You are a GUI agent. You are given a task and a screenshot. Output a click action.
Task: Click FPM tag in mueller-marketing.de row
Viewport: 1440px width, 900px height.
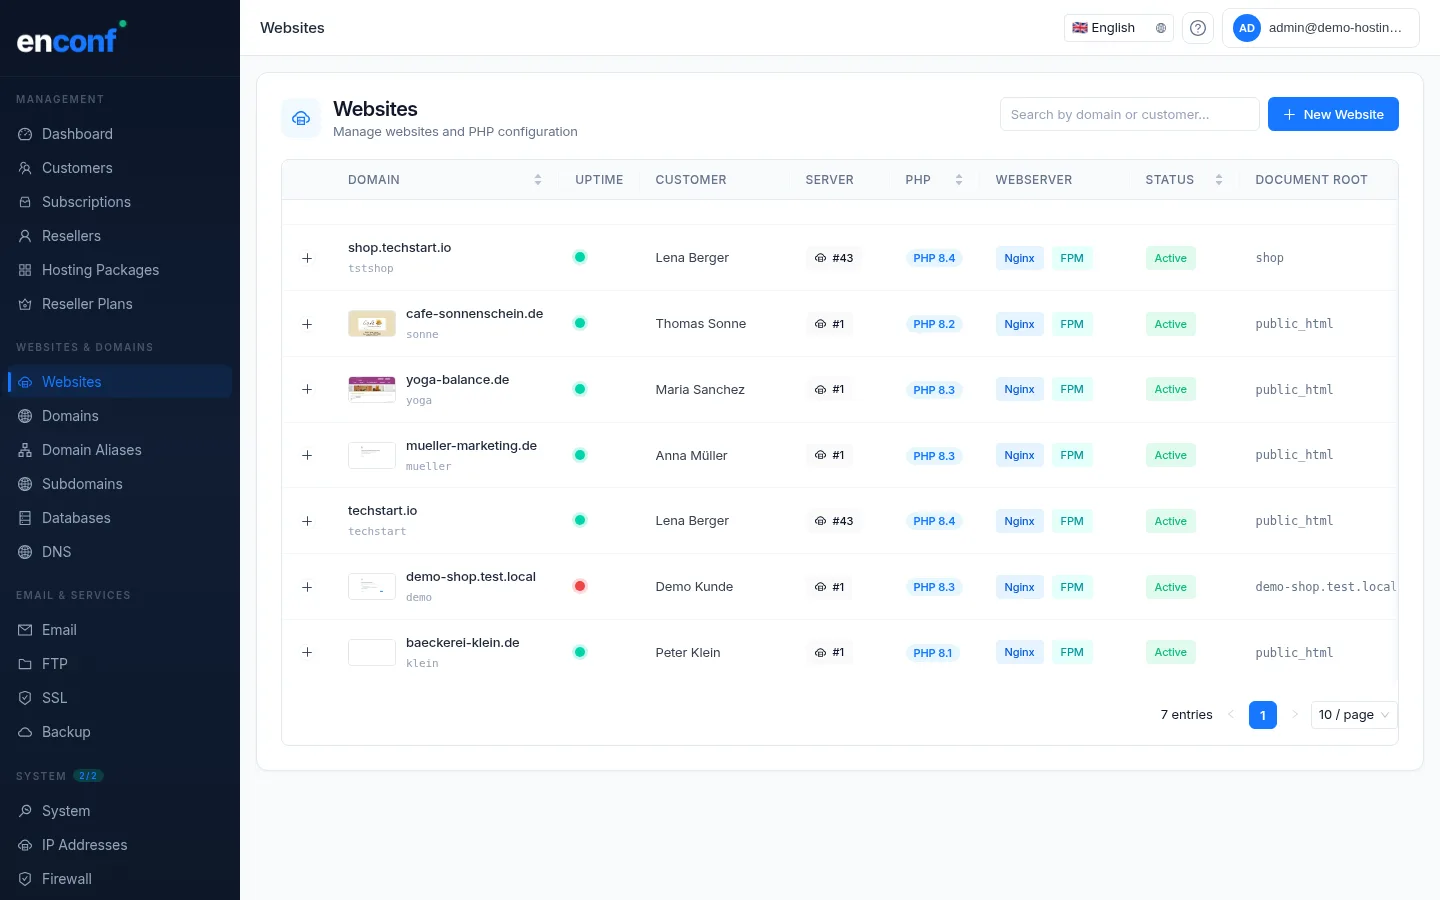(x=1072, y=455)
